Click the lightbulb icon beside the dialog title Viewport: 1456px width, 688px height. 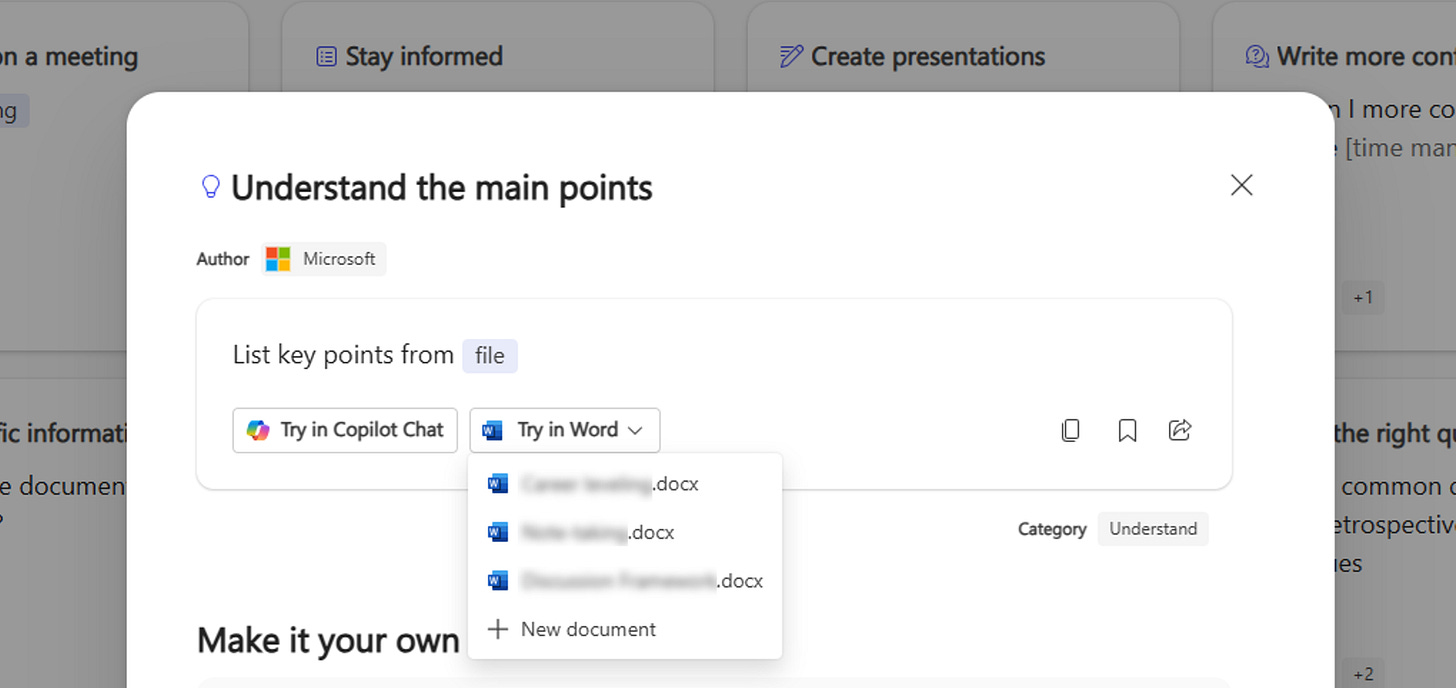(x=210, y=186)
